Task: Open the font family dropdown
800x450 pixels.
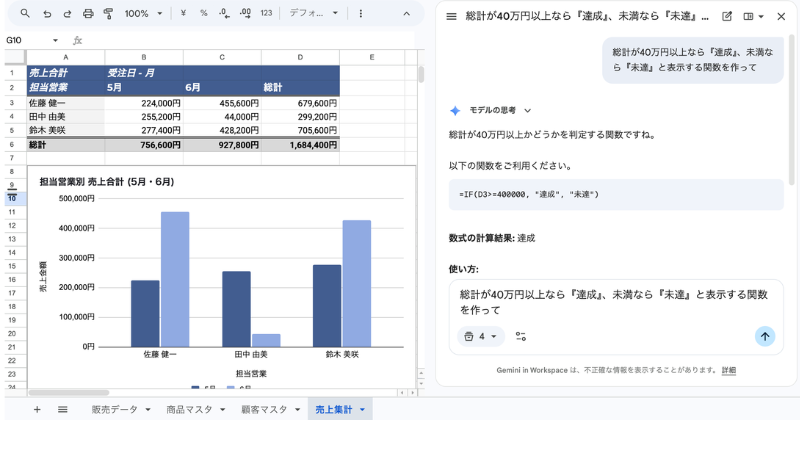Action: 313,13
